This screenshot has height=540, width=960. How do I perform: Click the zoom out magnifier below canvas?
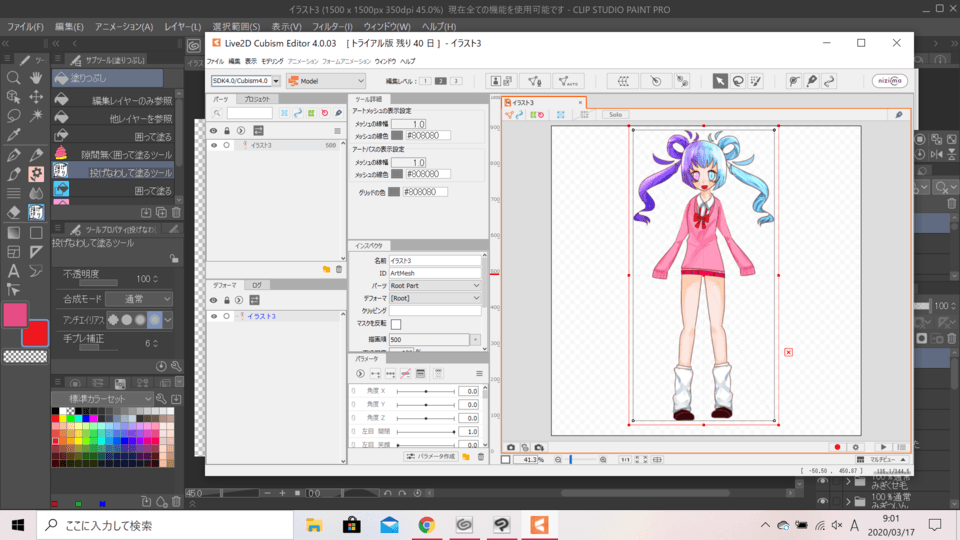(558, 459)
